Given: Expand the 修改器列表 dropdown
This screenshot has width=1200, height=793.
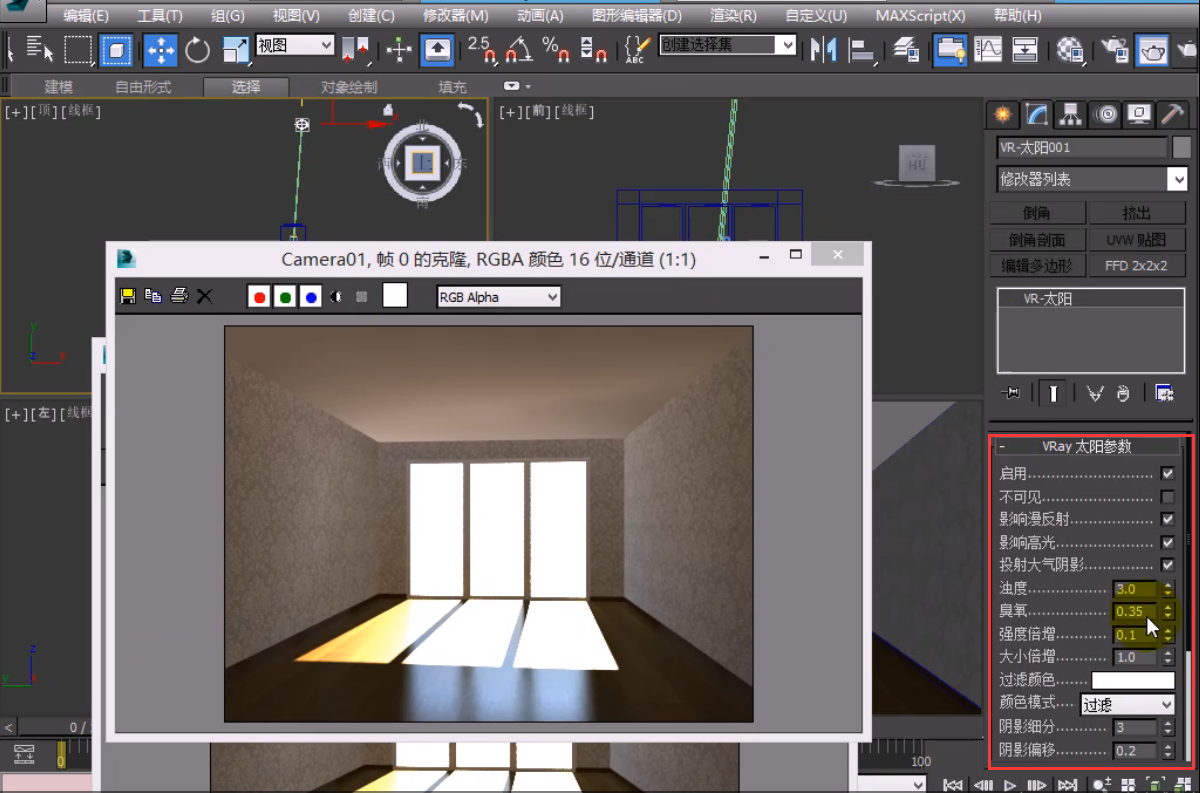Looking at the screenshot, I should (x=1092, y=179).
